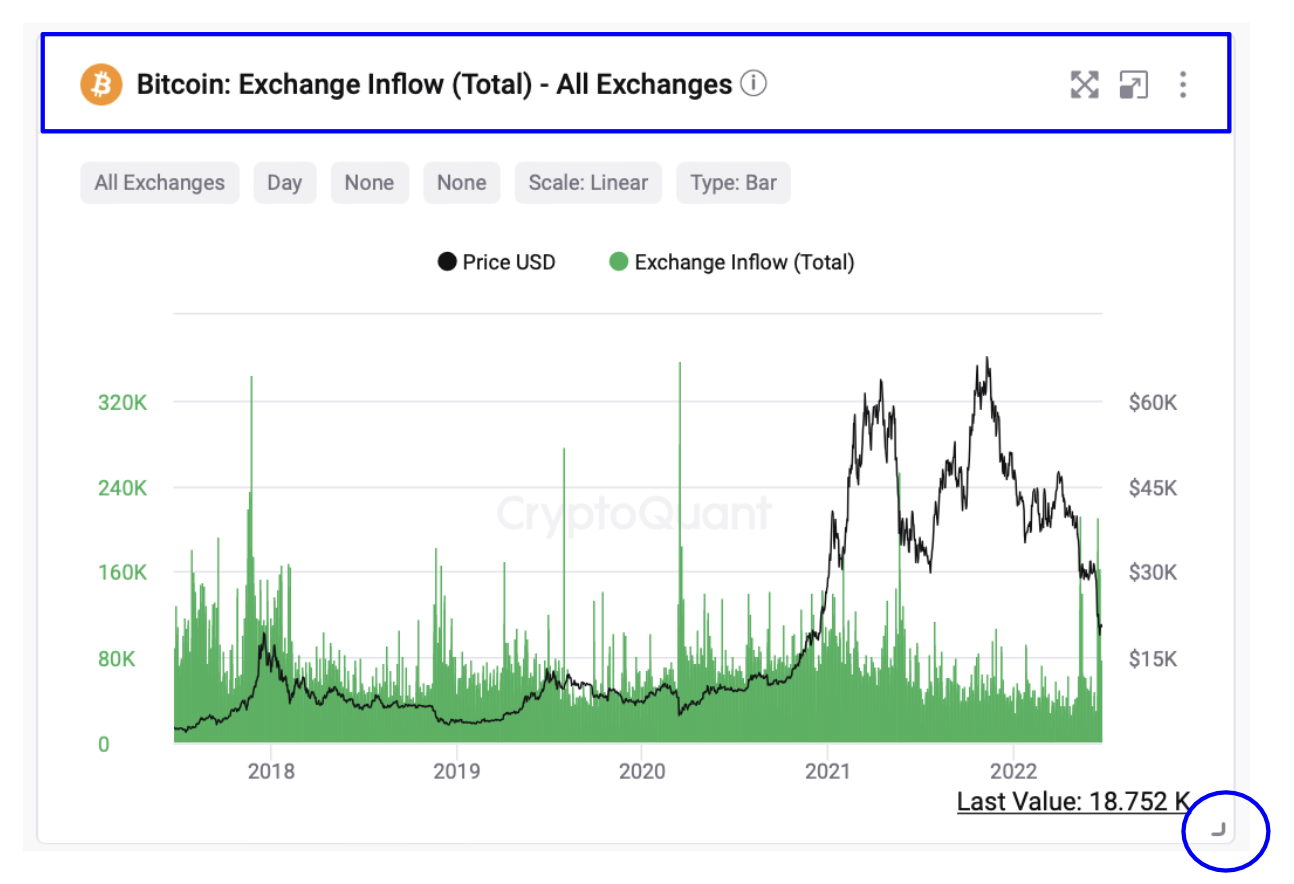
Task: Expand the chart to fullscreen
Action: [1084, 85]
